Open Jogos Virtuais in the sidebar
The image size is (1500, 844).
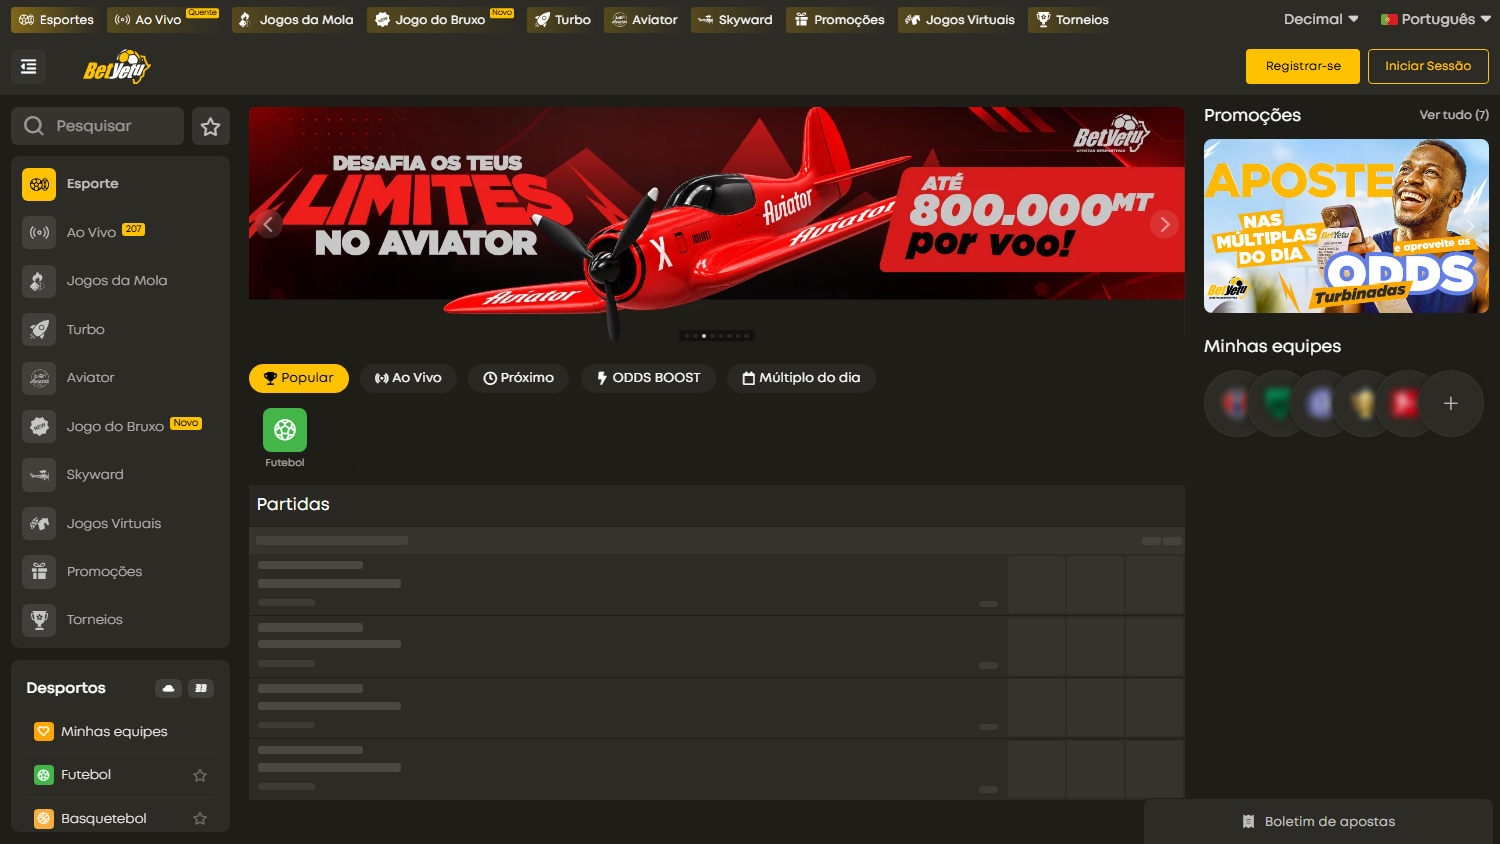click(120, 523)
